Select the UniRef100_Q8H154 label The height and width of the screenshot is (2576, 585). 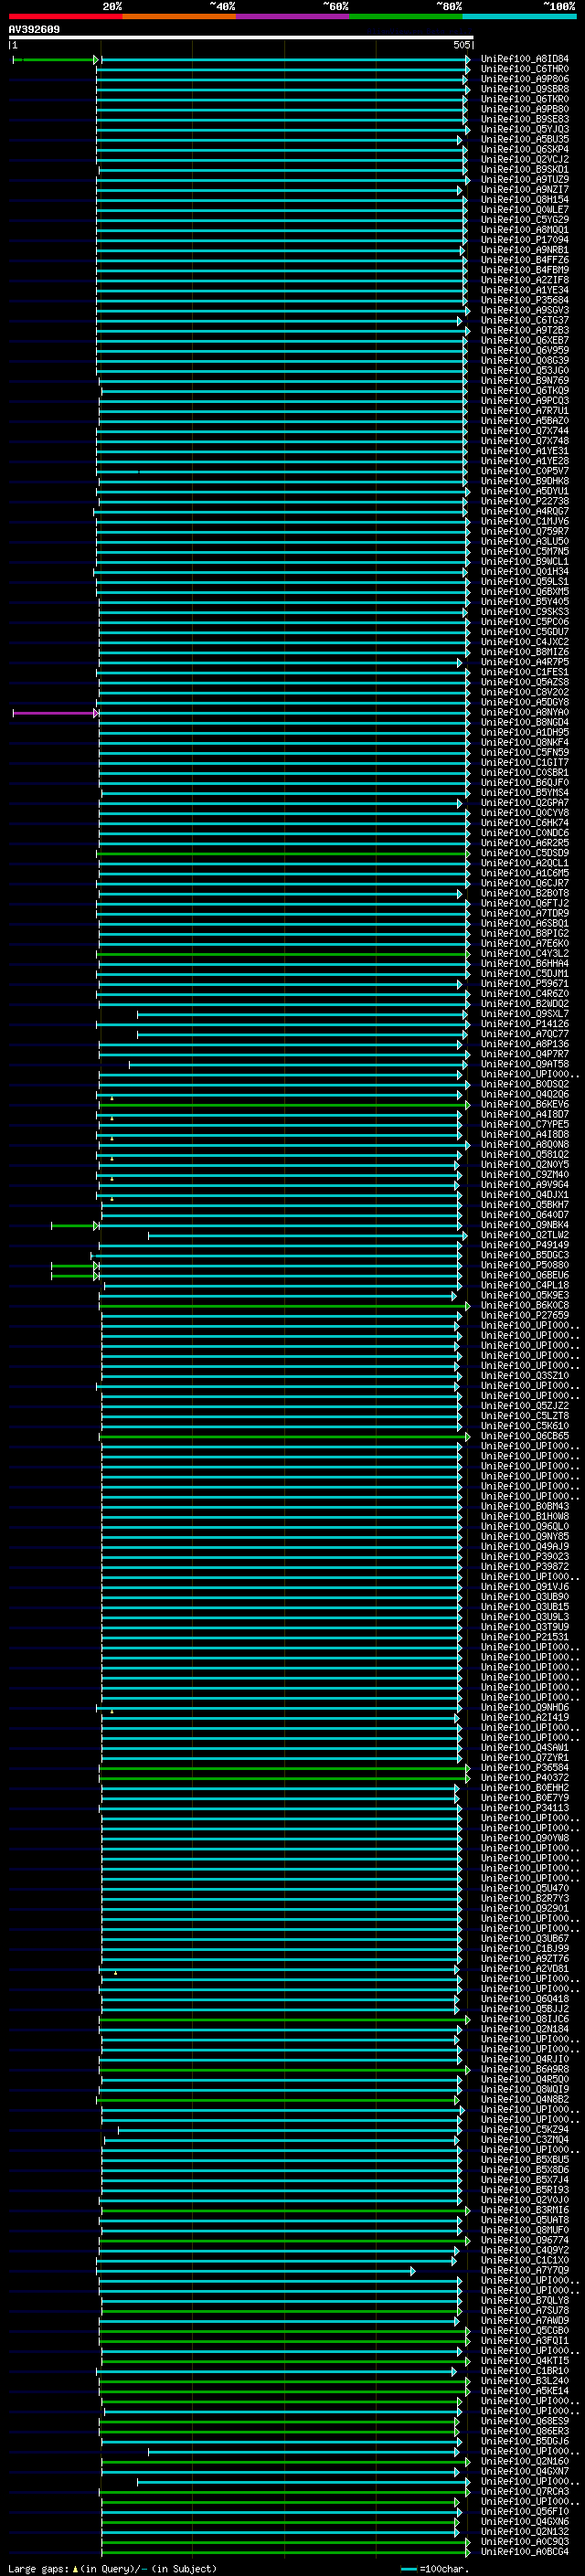pyautogui.click(x=525, y=200)
